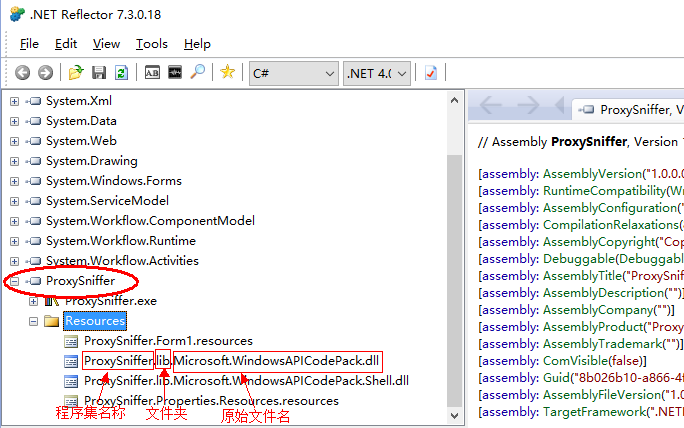Open the Tools menu
684x428 pixels.
[x=151, y=44]
